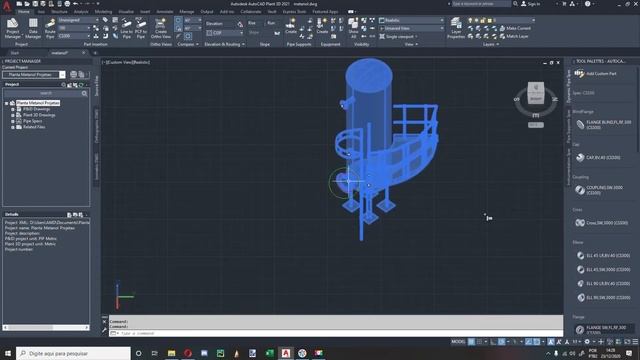
Task: Select COUPLING SW 3000 palette item
Action: point(599,190)
